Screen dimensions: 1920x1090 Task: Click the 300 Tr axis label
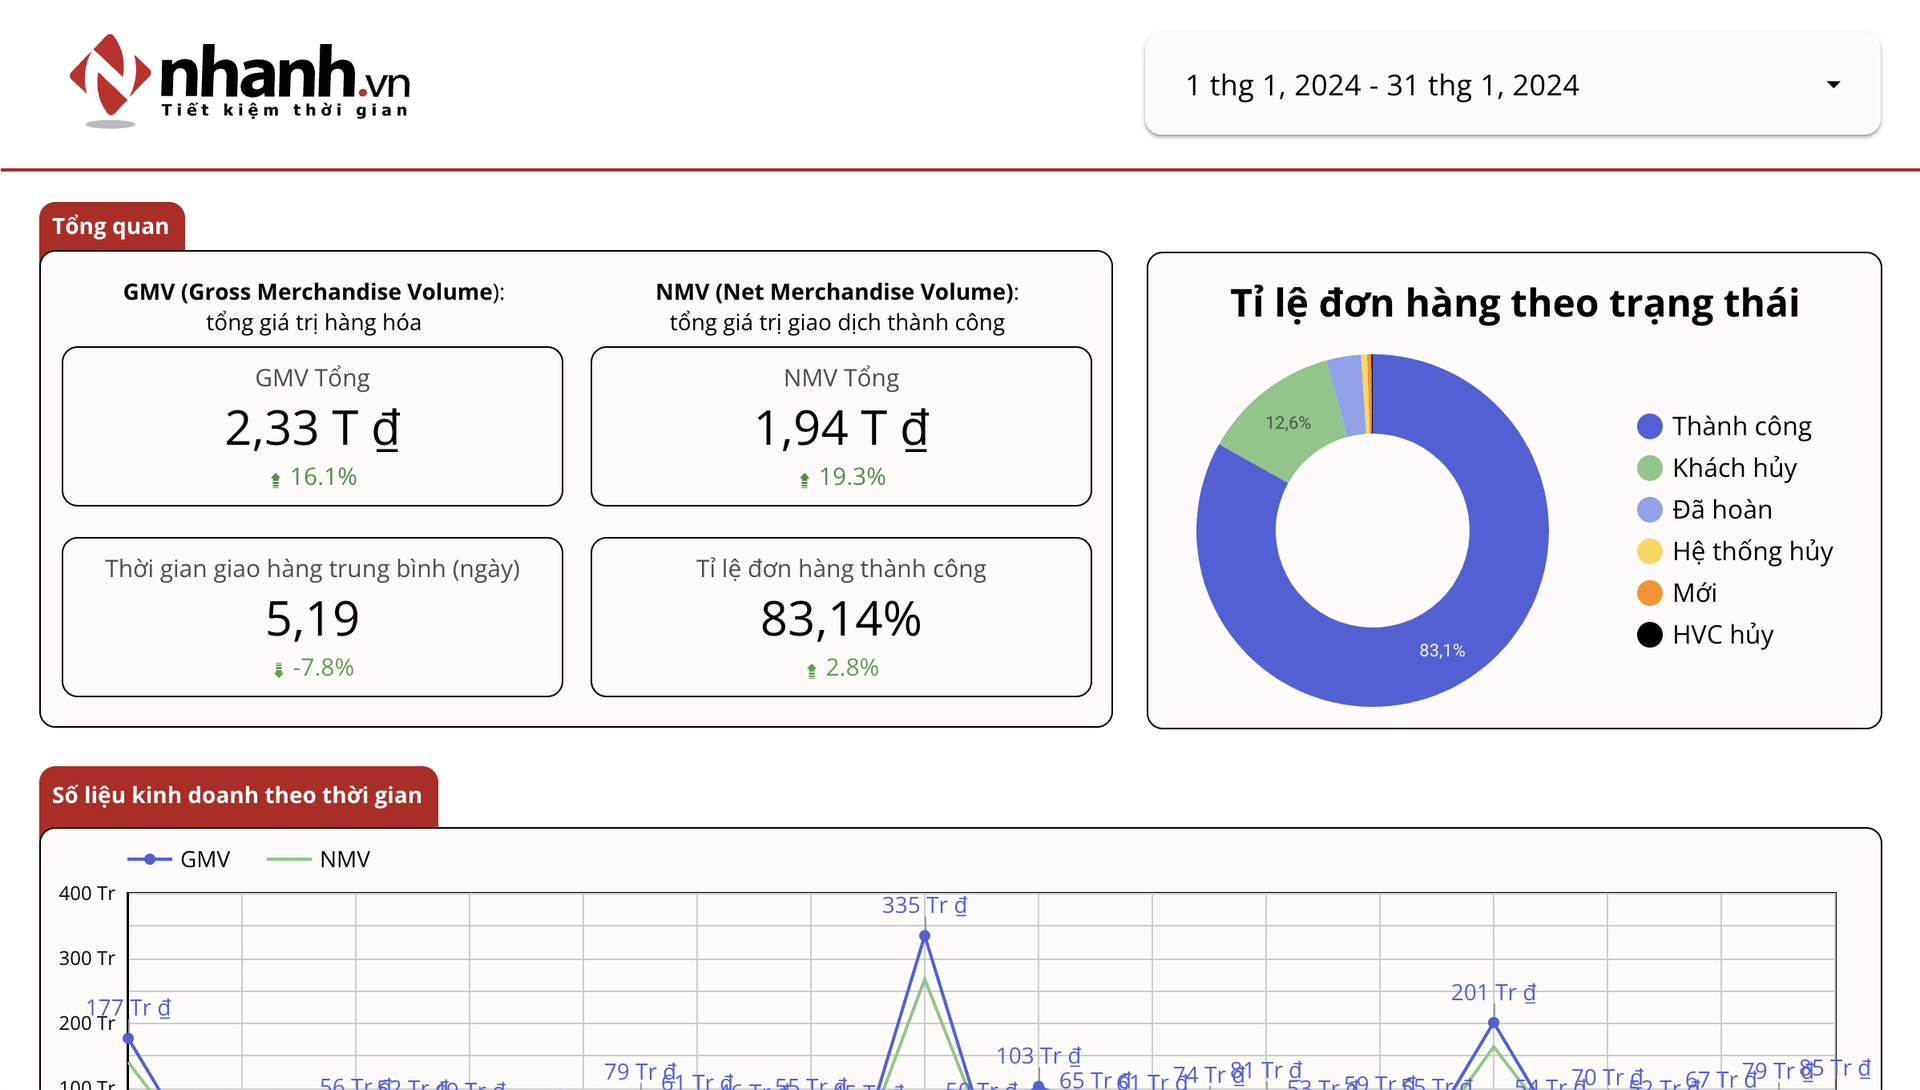(87, 958)
